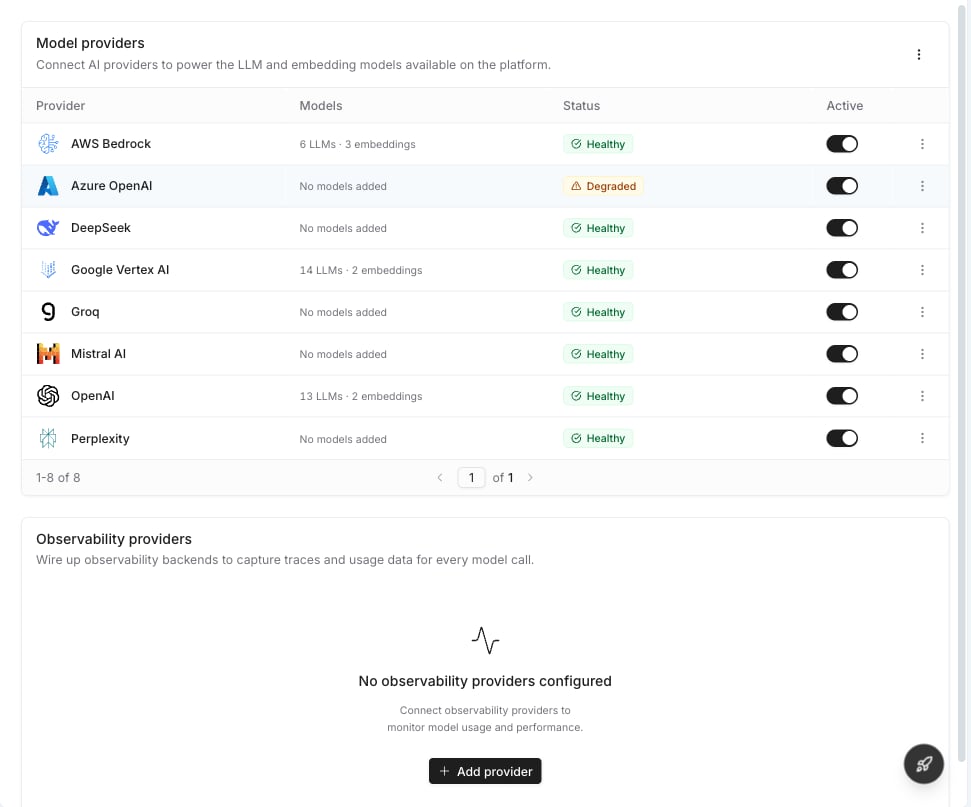The image size is (971, 807).
Task: Open OpenAI row actions menu
Action: point(922,396)
